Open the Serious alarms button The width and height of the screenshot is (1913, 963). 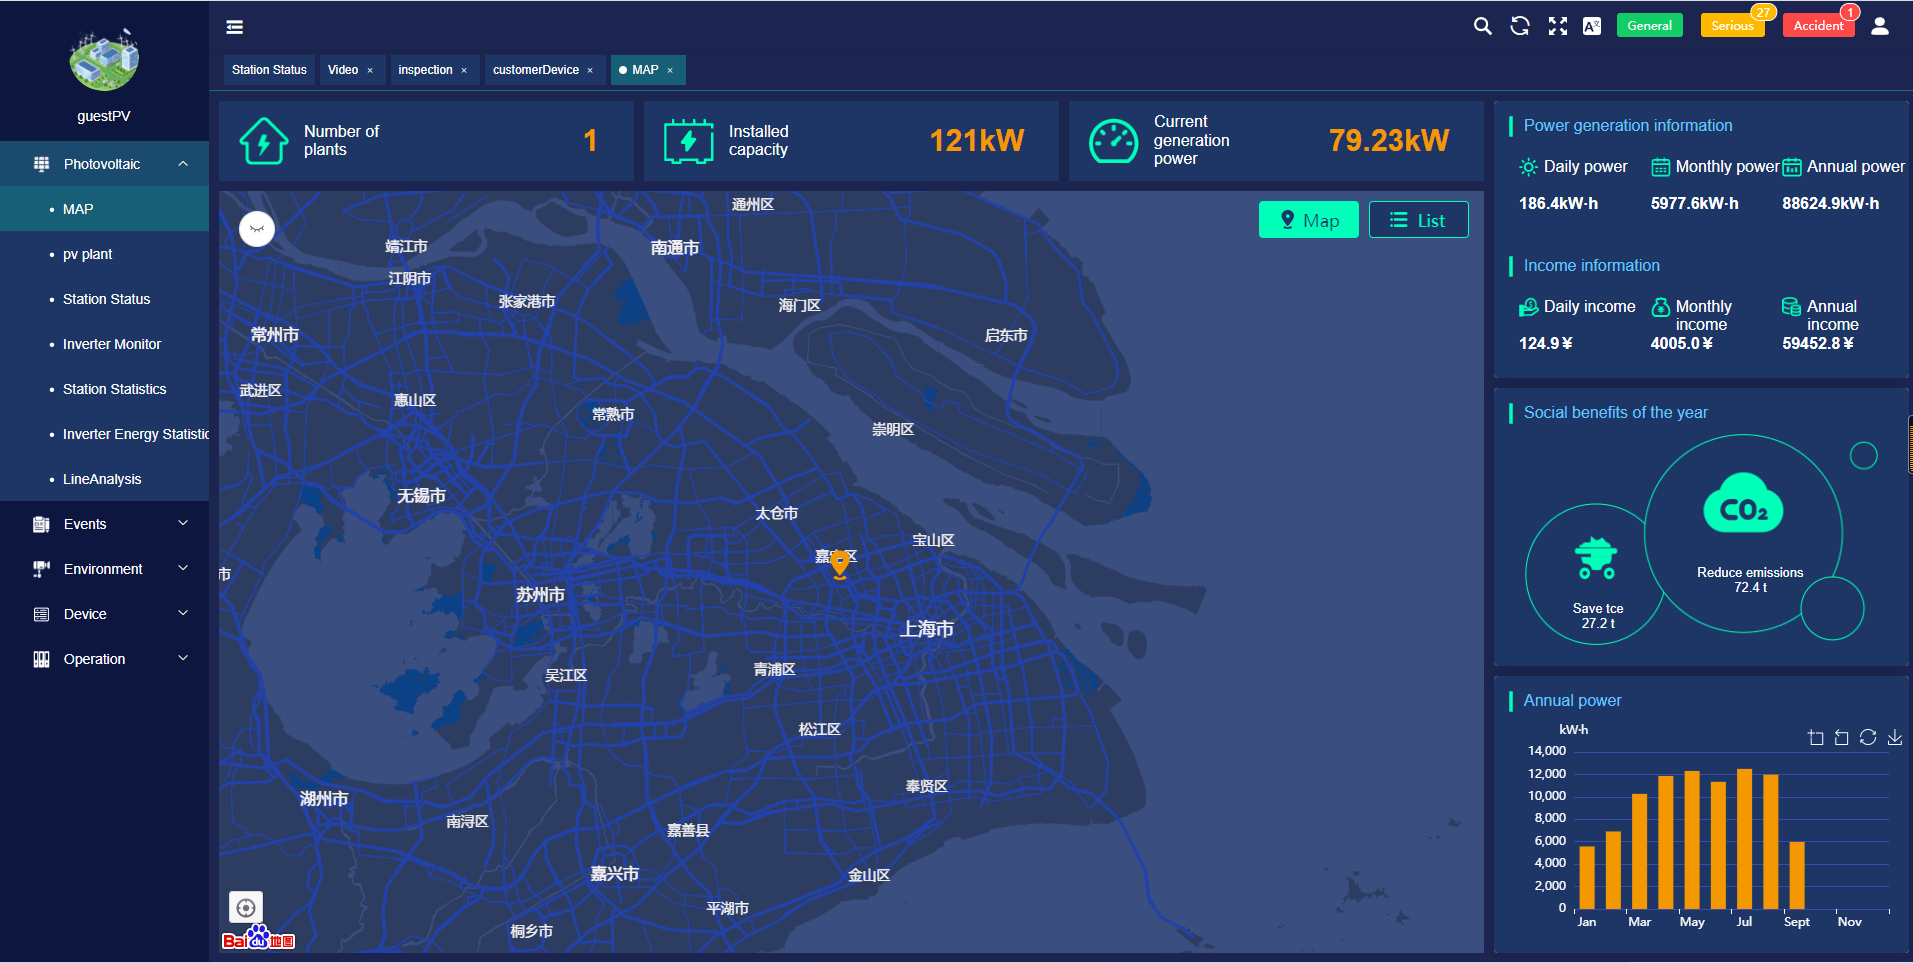(x=1732, y=26)
